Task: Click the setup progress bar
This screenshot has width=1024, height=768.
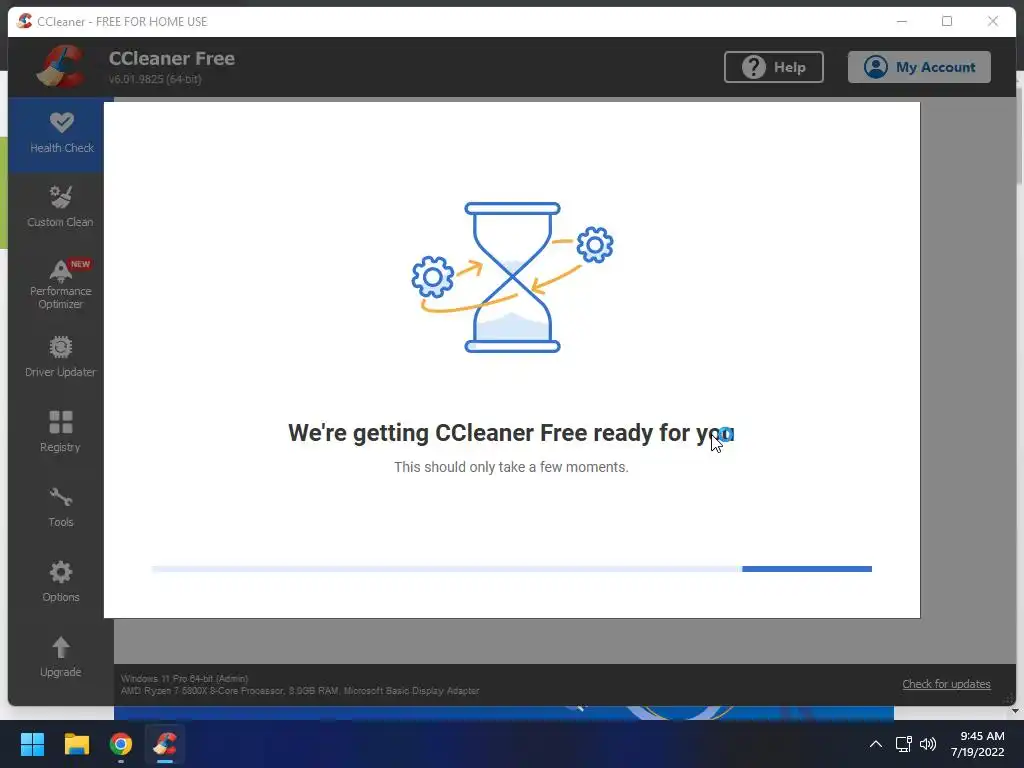Action: point(512,569)
